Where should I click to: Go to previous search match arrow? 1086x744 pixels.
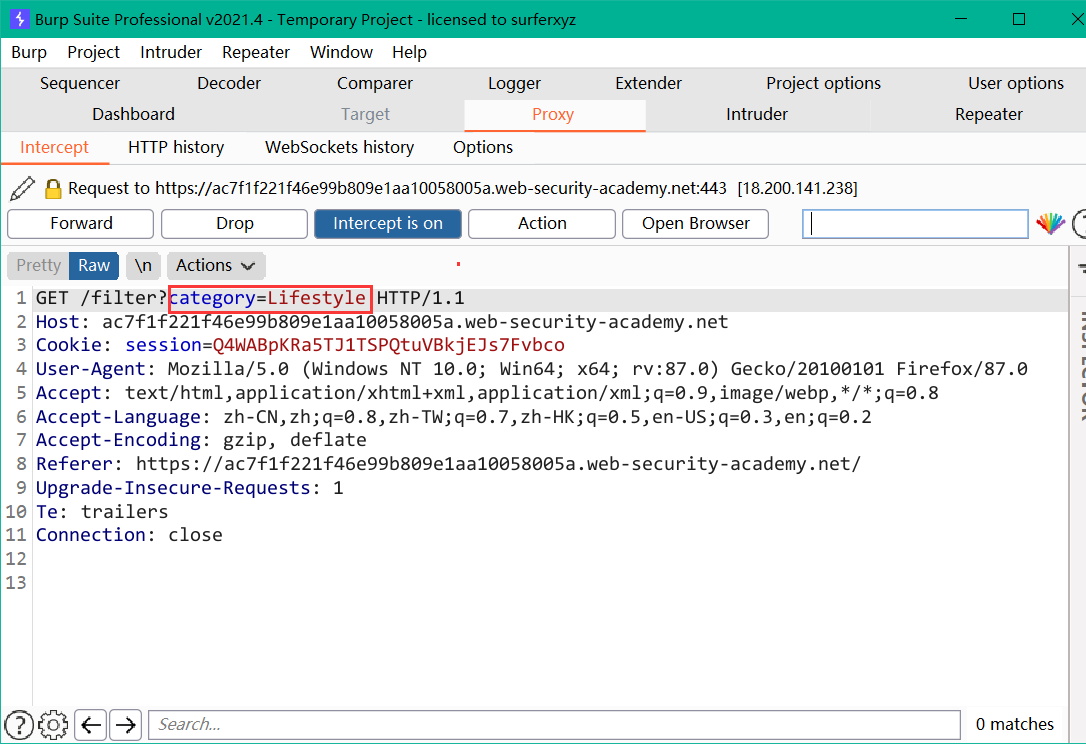pyautogui.click(x=91, y=725)
